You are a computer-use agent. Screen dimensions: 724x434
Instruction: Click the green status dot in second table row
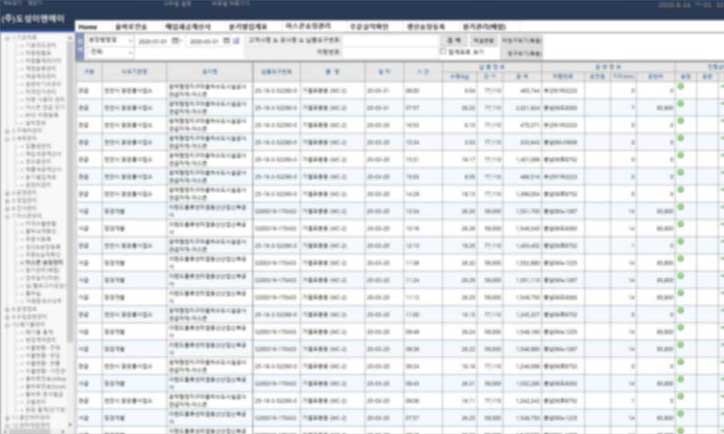(681, 104)
